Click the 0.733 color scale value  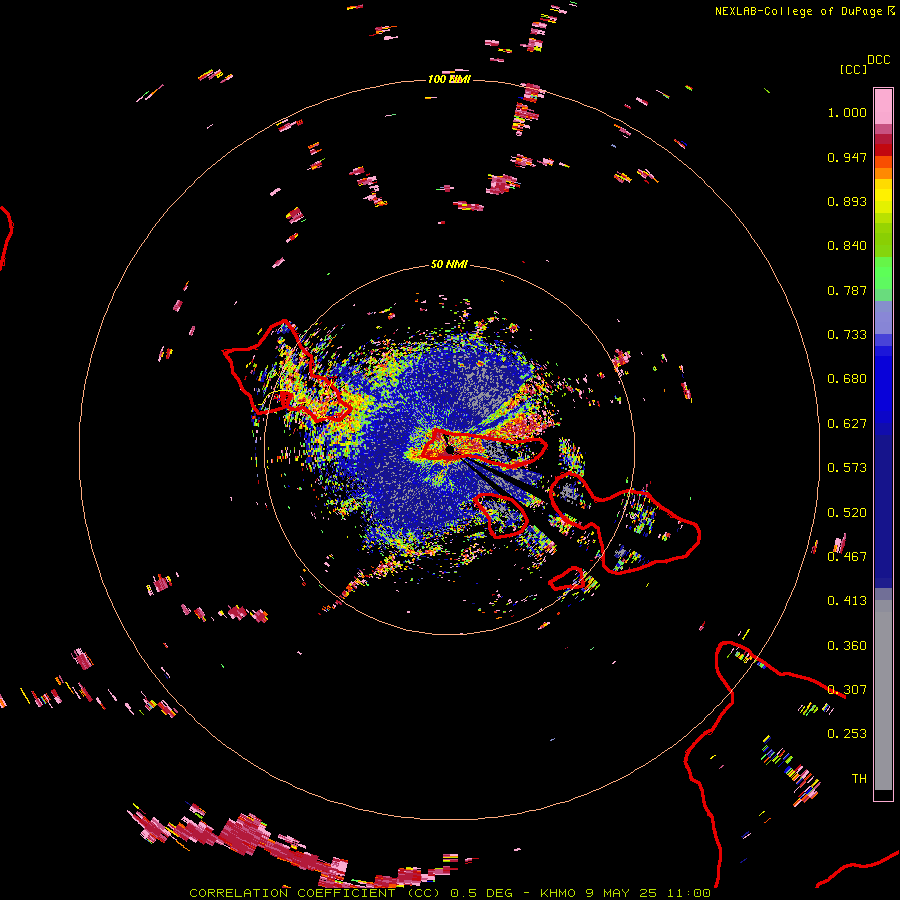point(847,335)
